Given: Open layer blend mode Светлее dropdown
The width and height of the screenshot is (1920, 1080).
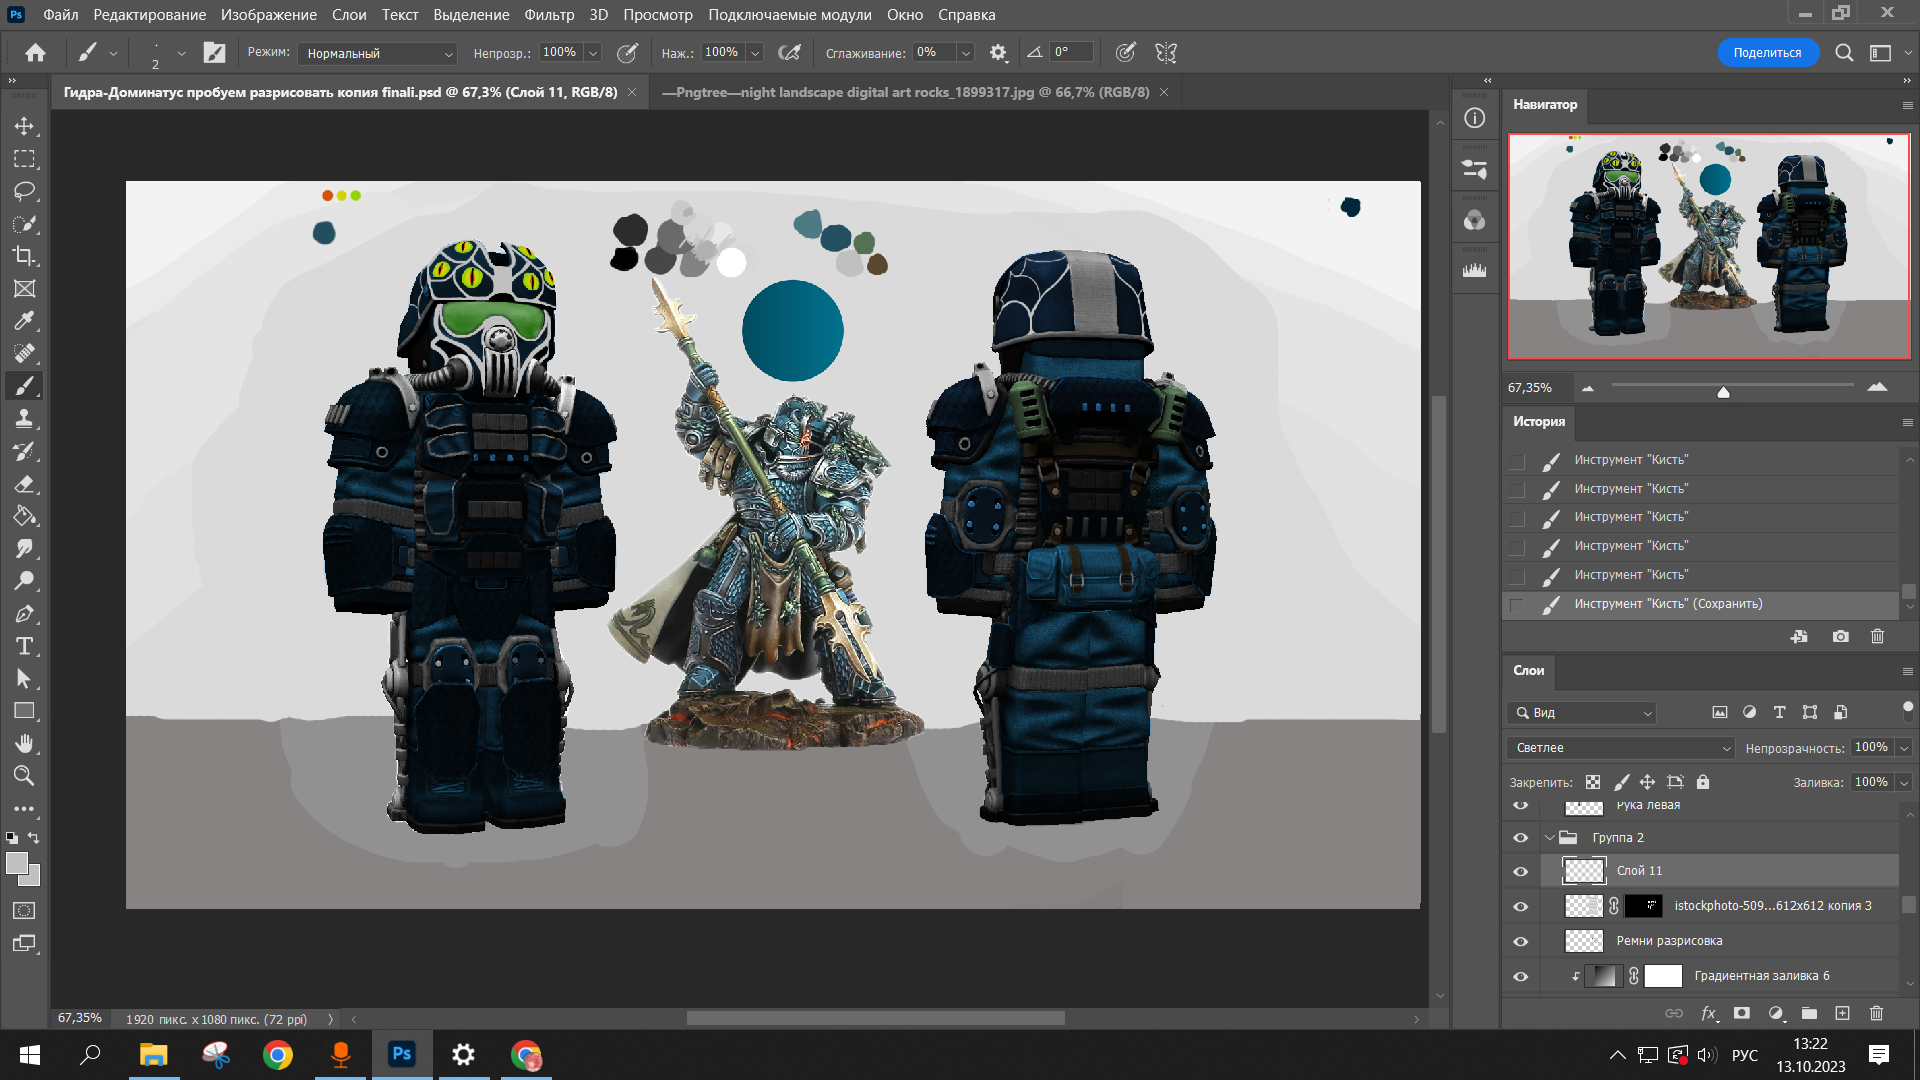Looking at the screenshot, I should 1620,748.
